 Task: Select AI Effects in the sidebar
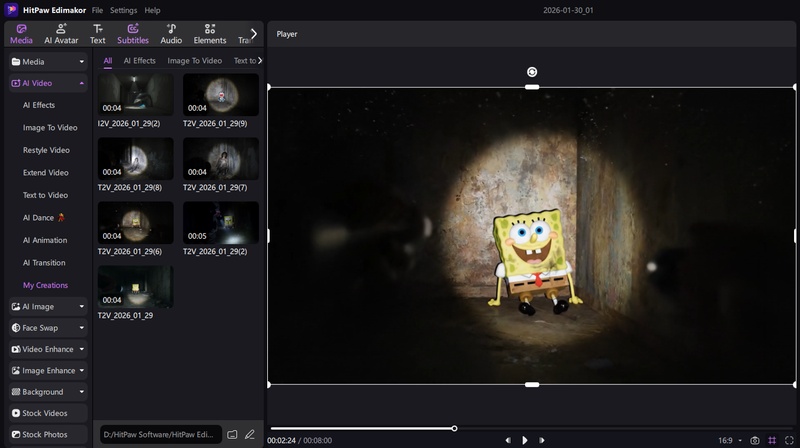click(39, 105)
